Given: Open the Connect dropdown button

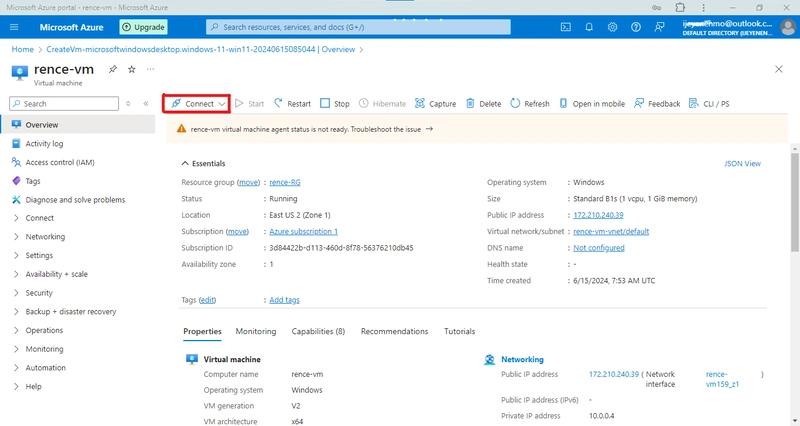Looking at the screenshot, I should click(197, 104).
